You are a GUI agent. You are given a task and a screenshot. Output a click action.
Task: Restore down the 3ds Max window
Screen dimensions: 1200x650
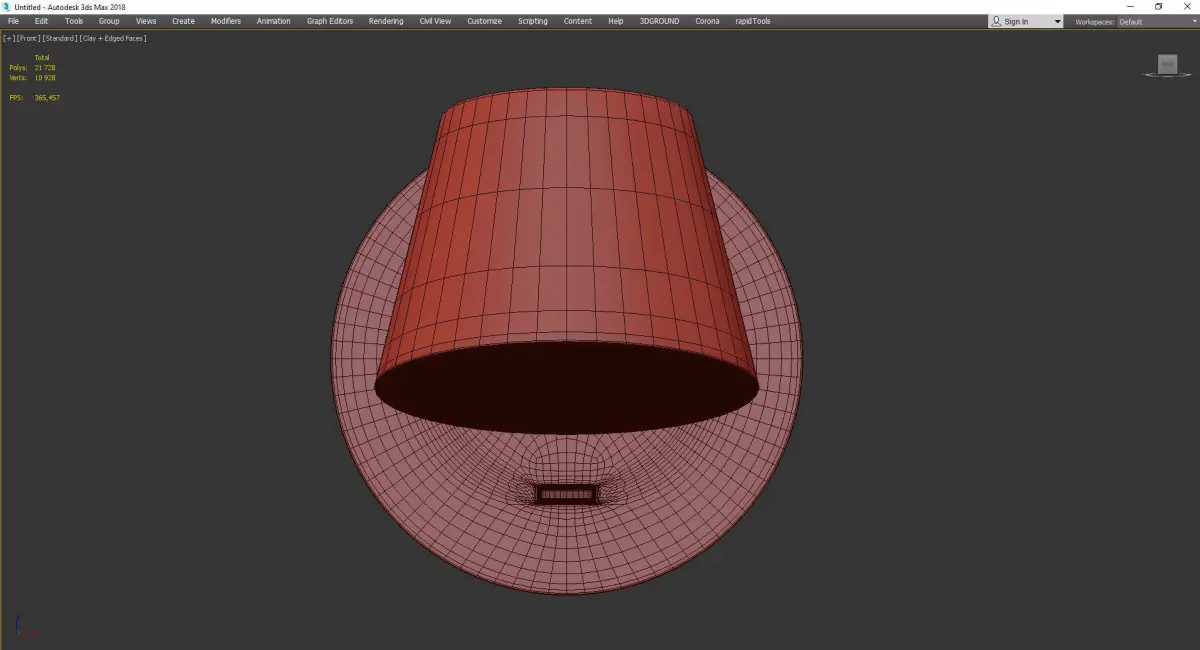[x=1158, y=7]
